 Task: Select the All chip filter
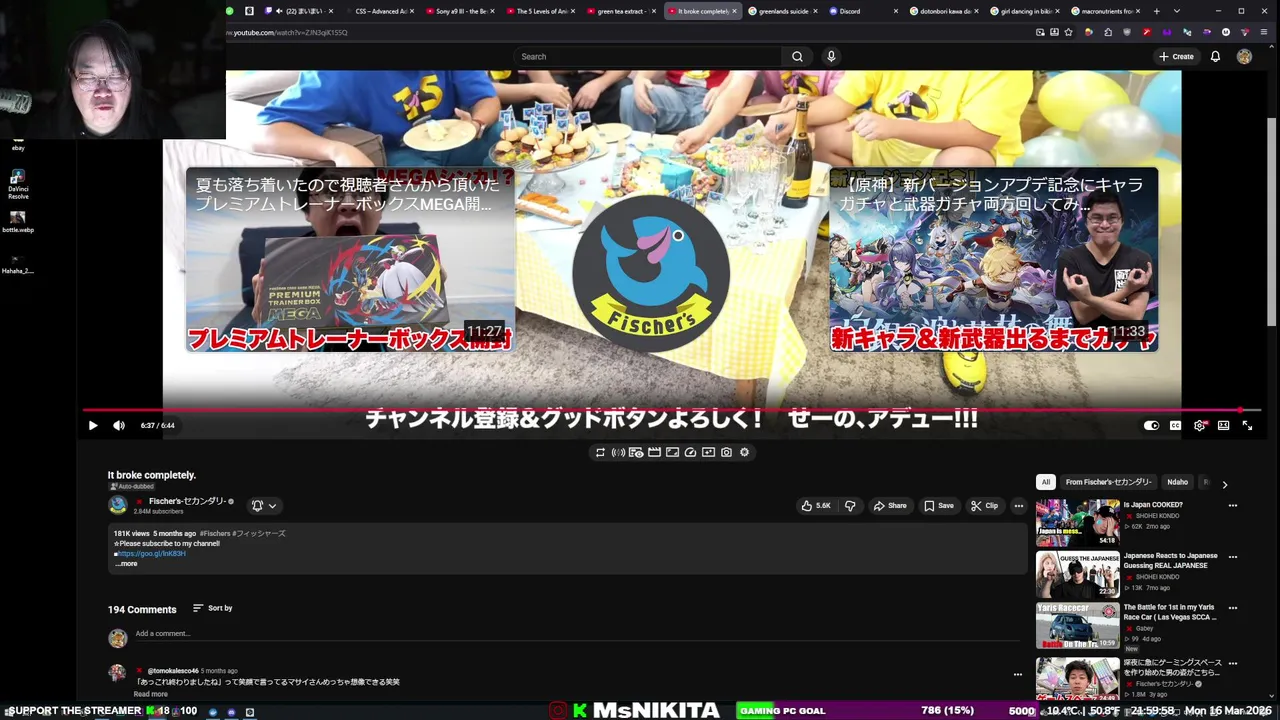click(1045, 482)
